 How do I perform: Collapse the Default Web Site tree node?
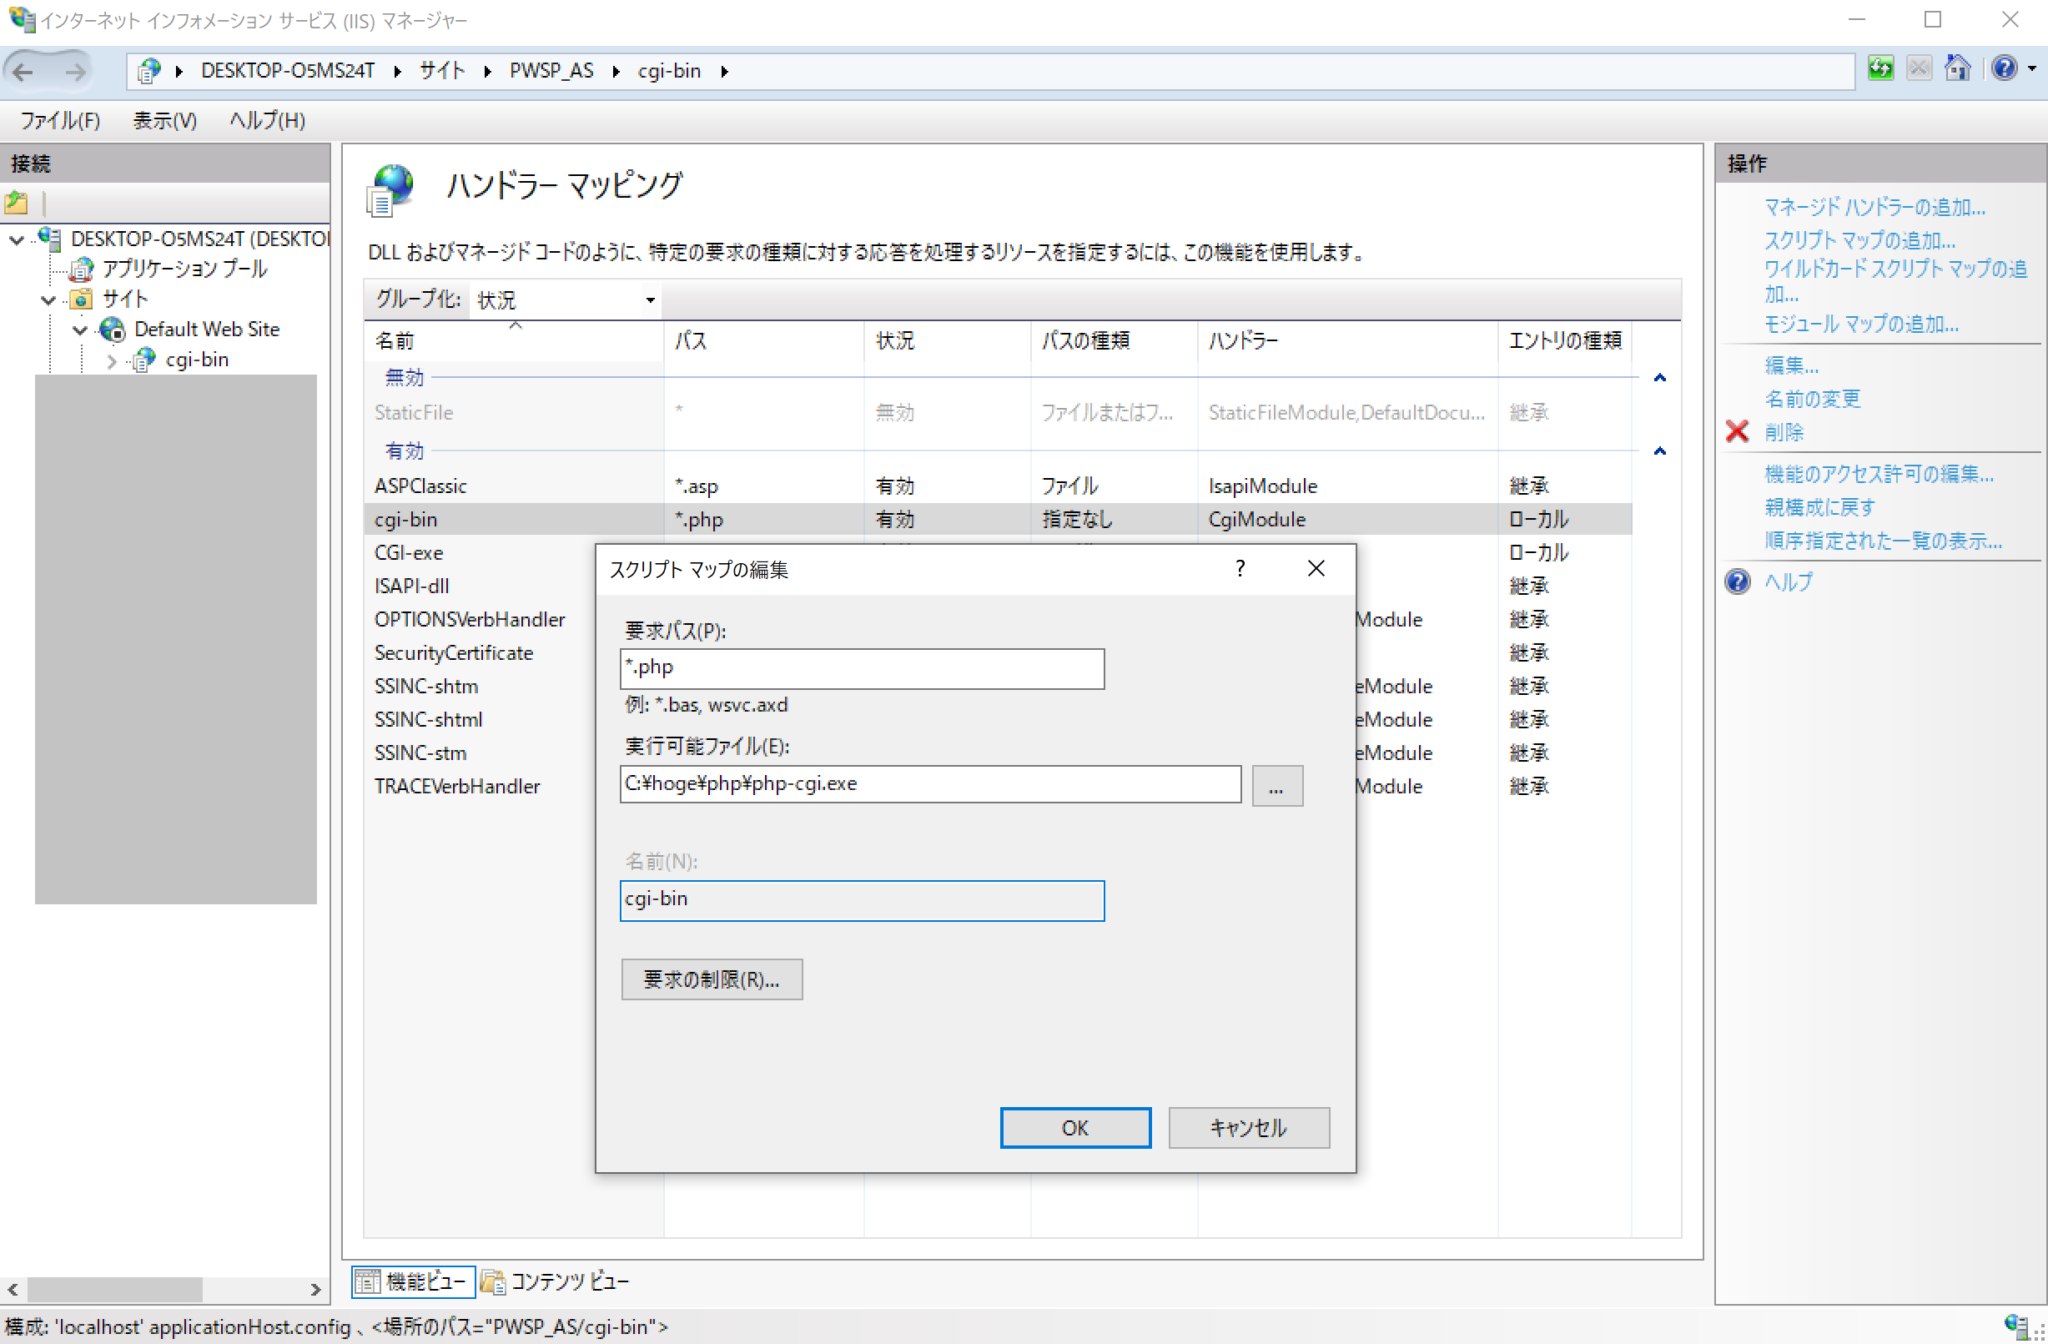80,330
